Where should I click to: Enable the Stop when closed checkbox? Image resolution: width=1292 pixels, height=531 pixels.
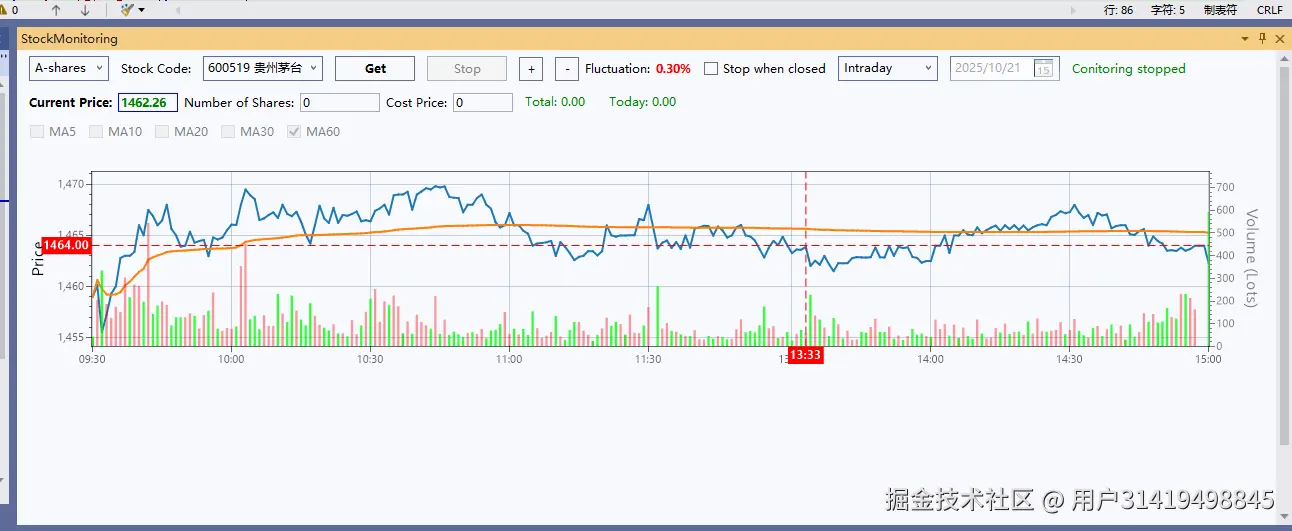pyautogui.click(x=711, y=69)
